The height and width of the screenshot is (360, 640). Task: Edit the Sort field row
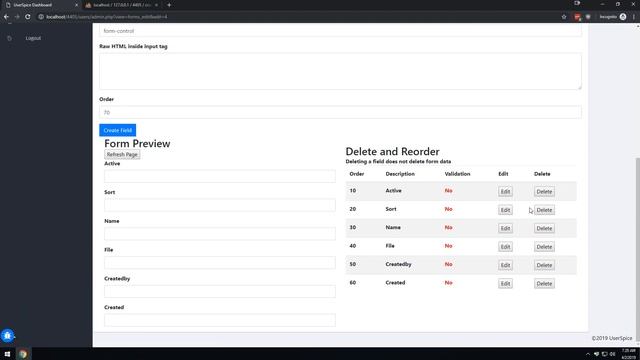point(505,210)
